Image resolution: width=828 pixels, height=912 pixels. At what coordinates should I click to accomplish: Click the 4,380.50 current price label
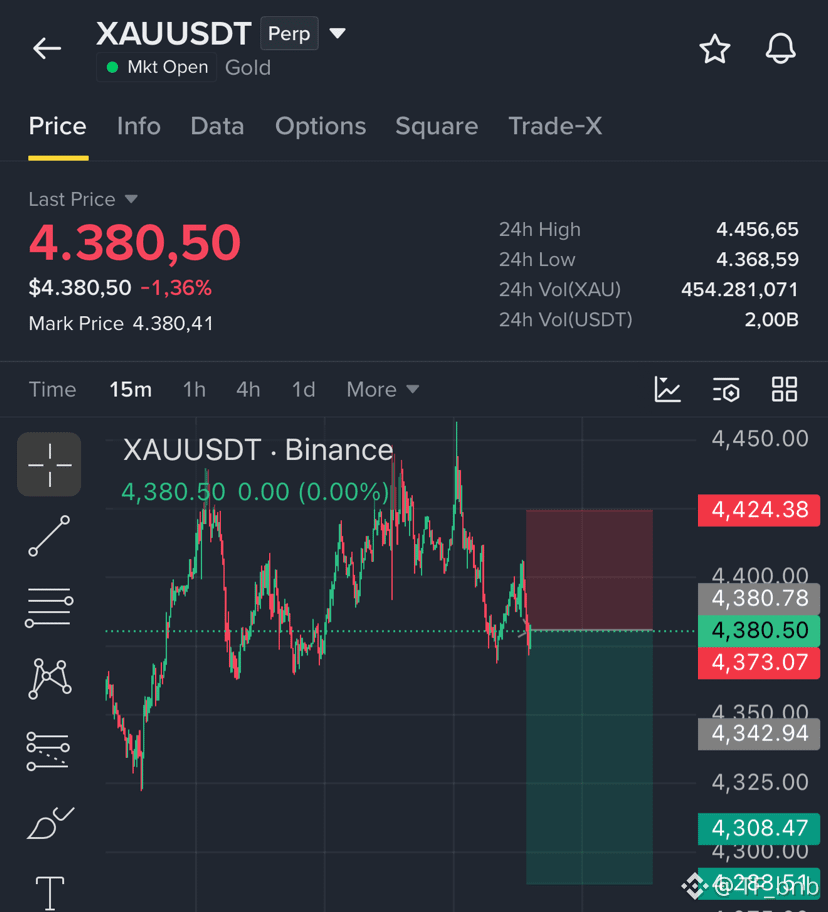(759, 630)
